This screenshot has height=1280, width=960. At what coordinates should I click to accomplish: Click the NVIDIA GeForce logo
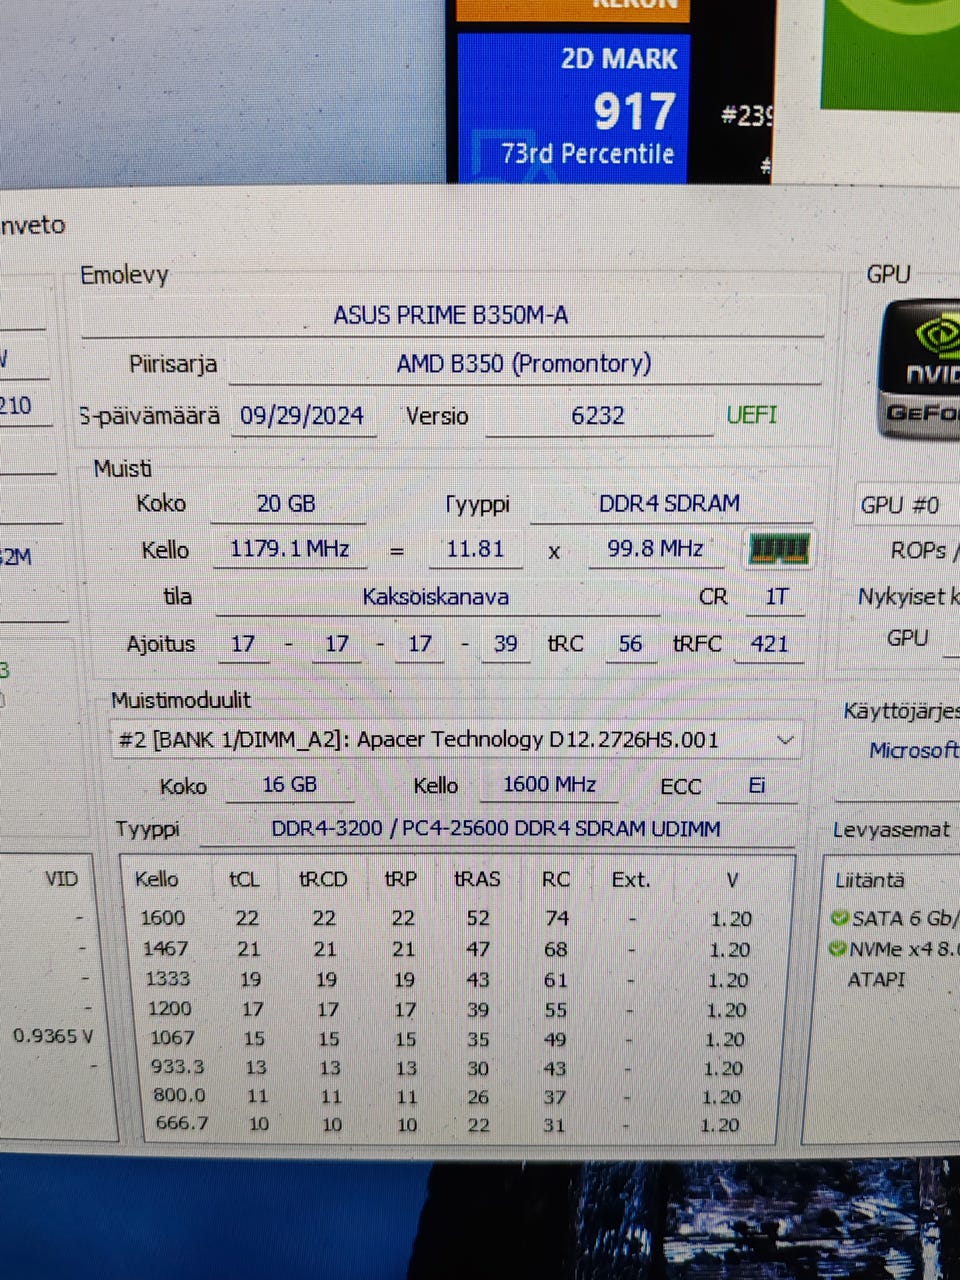920,370
